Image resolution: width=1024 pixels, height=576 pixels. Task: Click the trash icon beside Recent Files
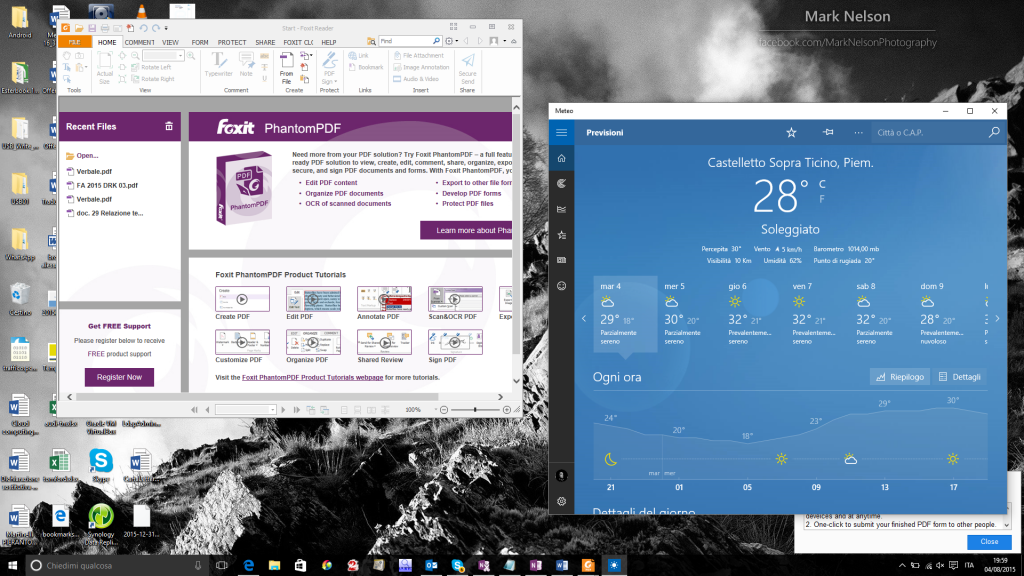pos(168,126)
